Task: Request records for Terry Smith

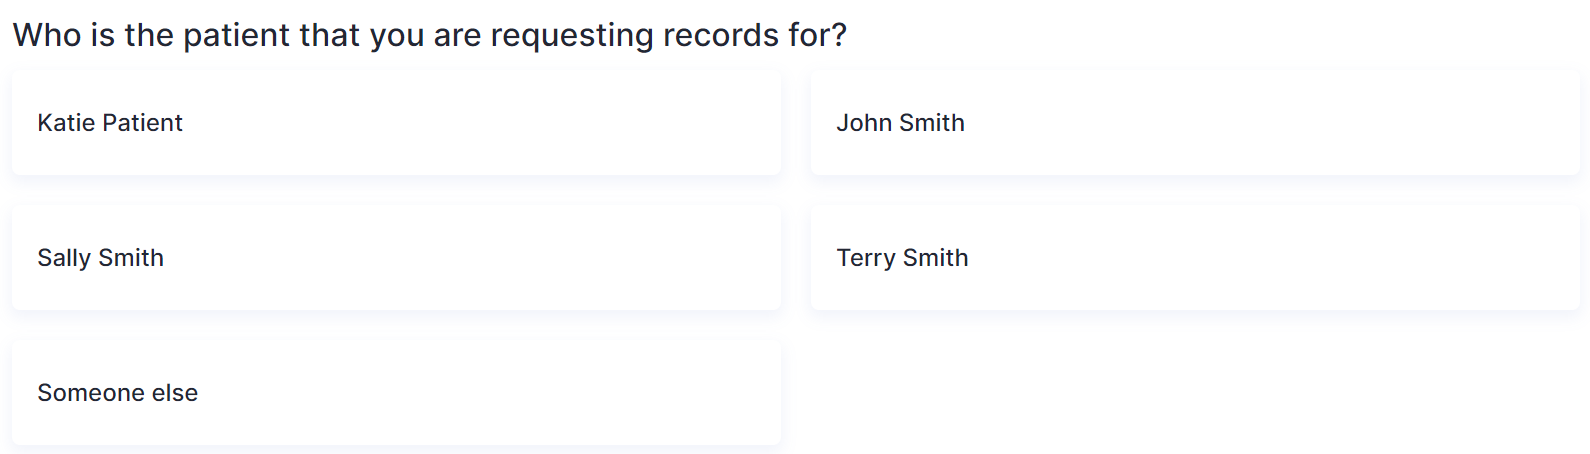Action: point(1195,258)
